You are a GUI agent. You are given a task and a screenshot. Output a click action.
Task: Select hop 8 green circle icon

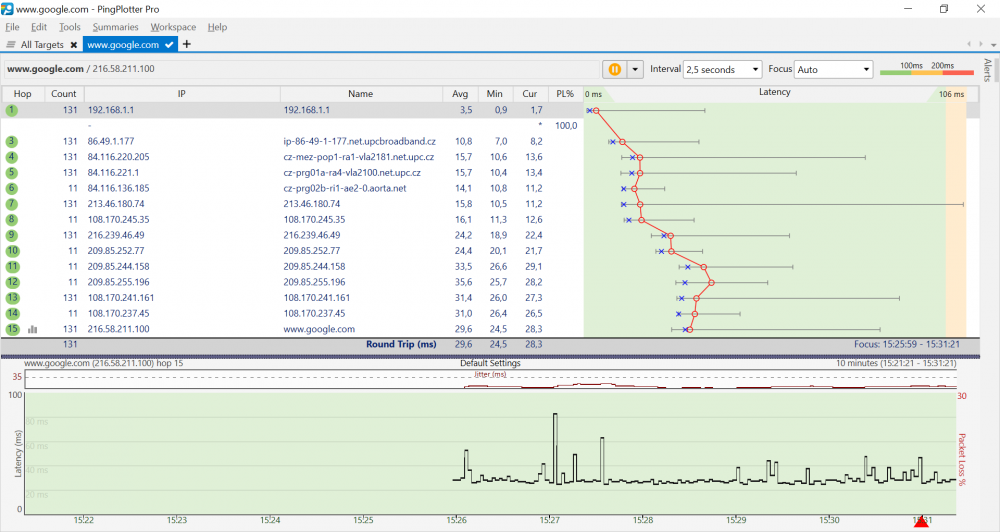[x=11, y=219]
